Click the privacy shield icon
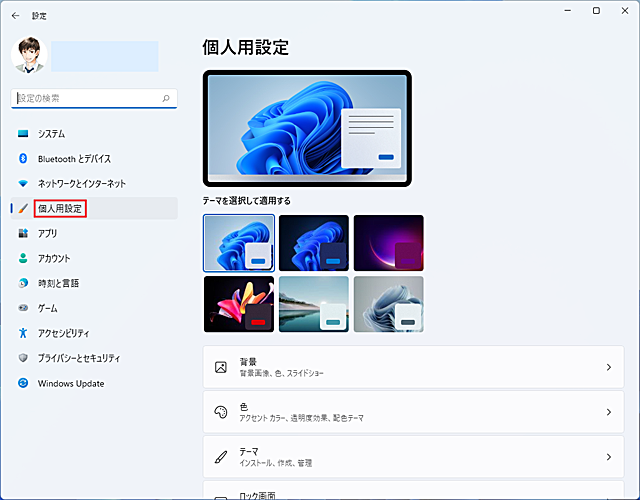Viewport: 640px width, 500px height. click(23, 358)
